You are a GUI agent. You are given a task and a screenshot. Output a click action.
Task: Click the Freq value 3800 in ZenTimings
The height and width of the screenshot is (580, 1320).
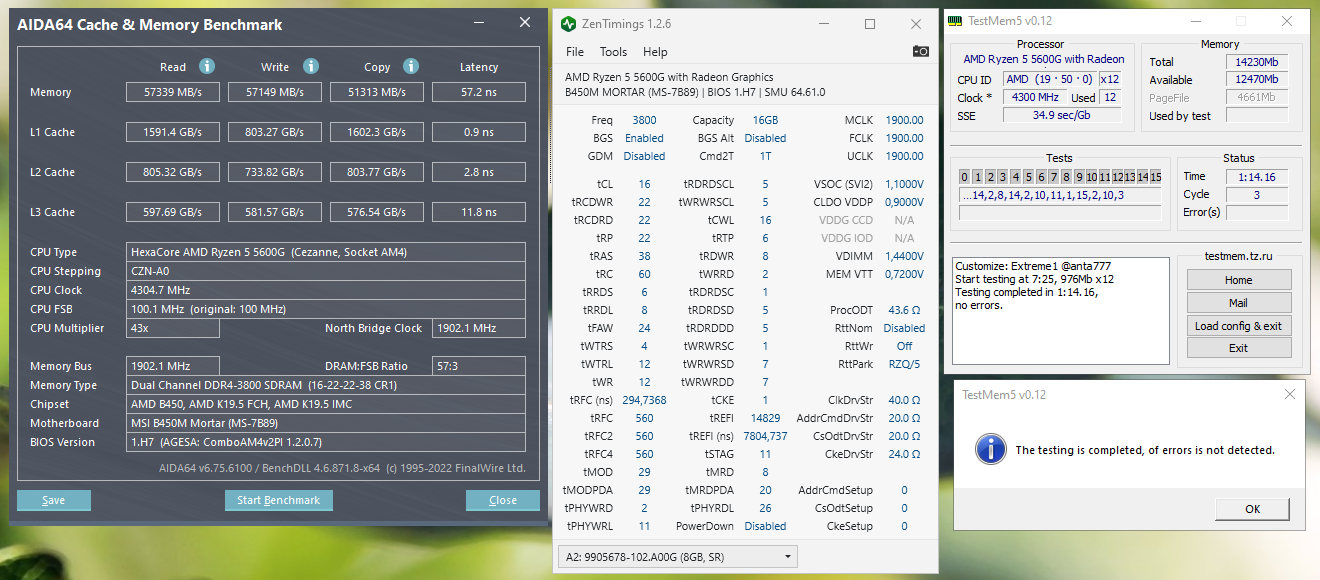tap(644, 120)
